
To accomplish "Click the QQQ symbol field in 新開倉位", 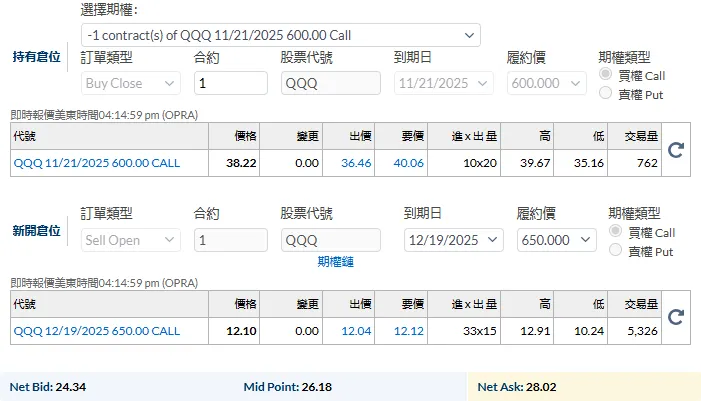I will 331,240.
